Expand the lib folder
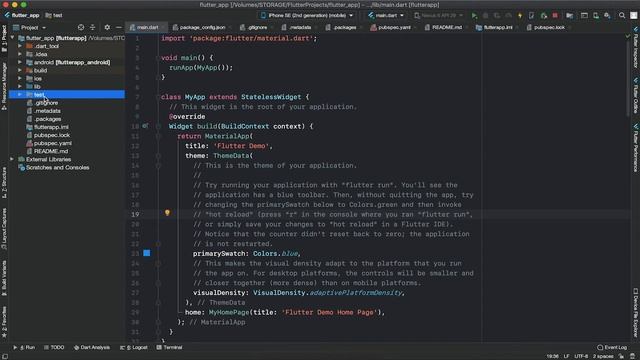This screenshot has width=640, height=360. pos(20,87)
